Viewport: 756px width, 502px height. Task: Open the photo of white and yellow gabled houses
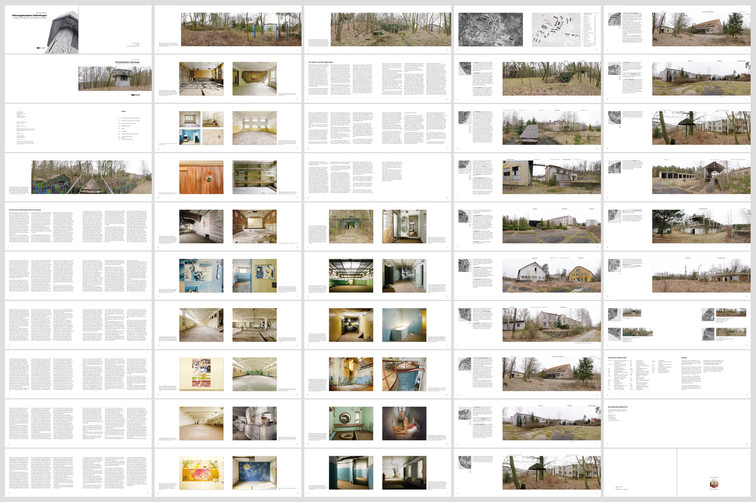(x=549, y=271)
